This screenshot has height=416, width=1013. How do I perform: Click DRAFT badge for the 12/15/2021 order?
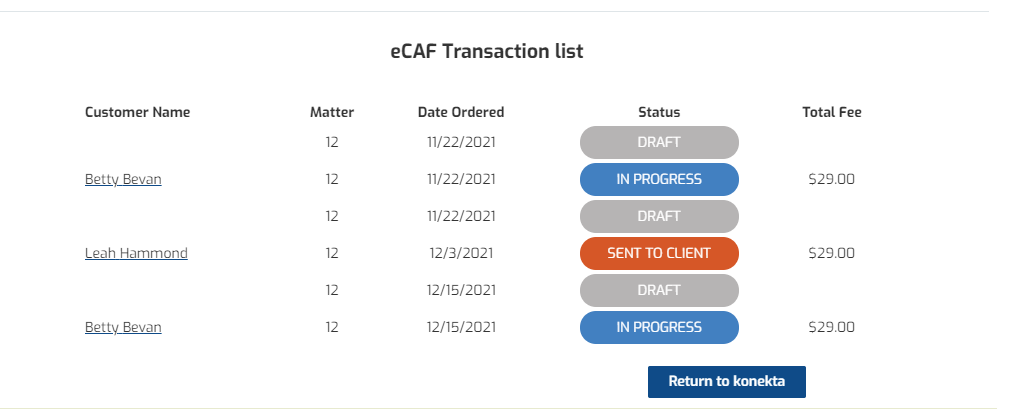659,291
